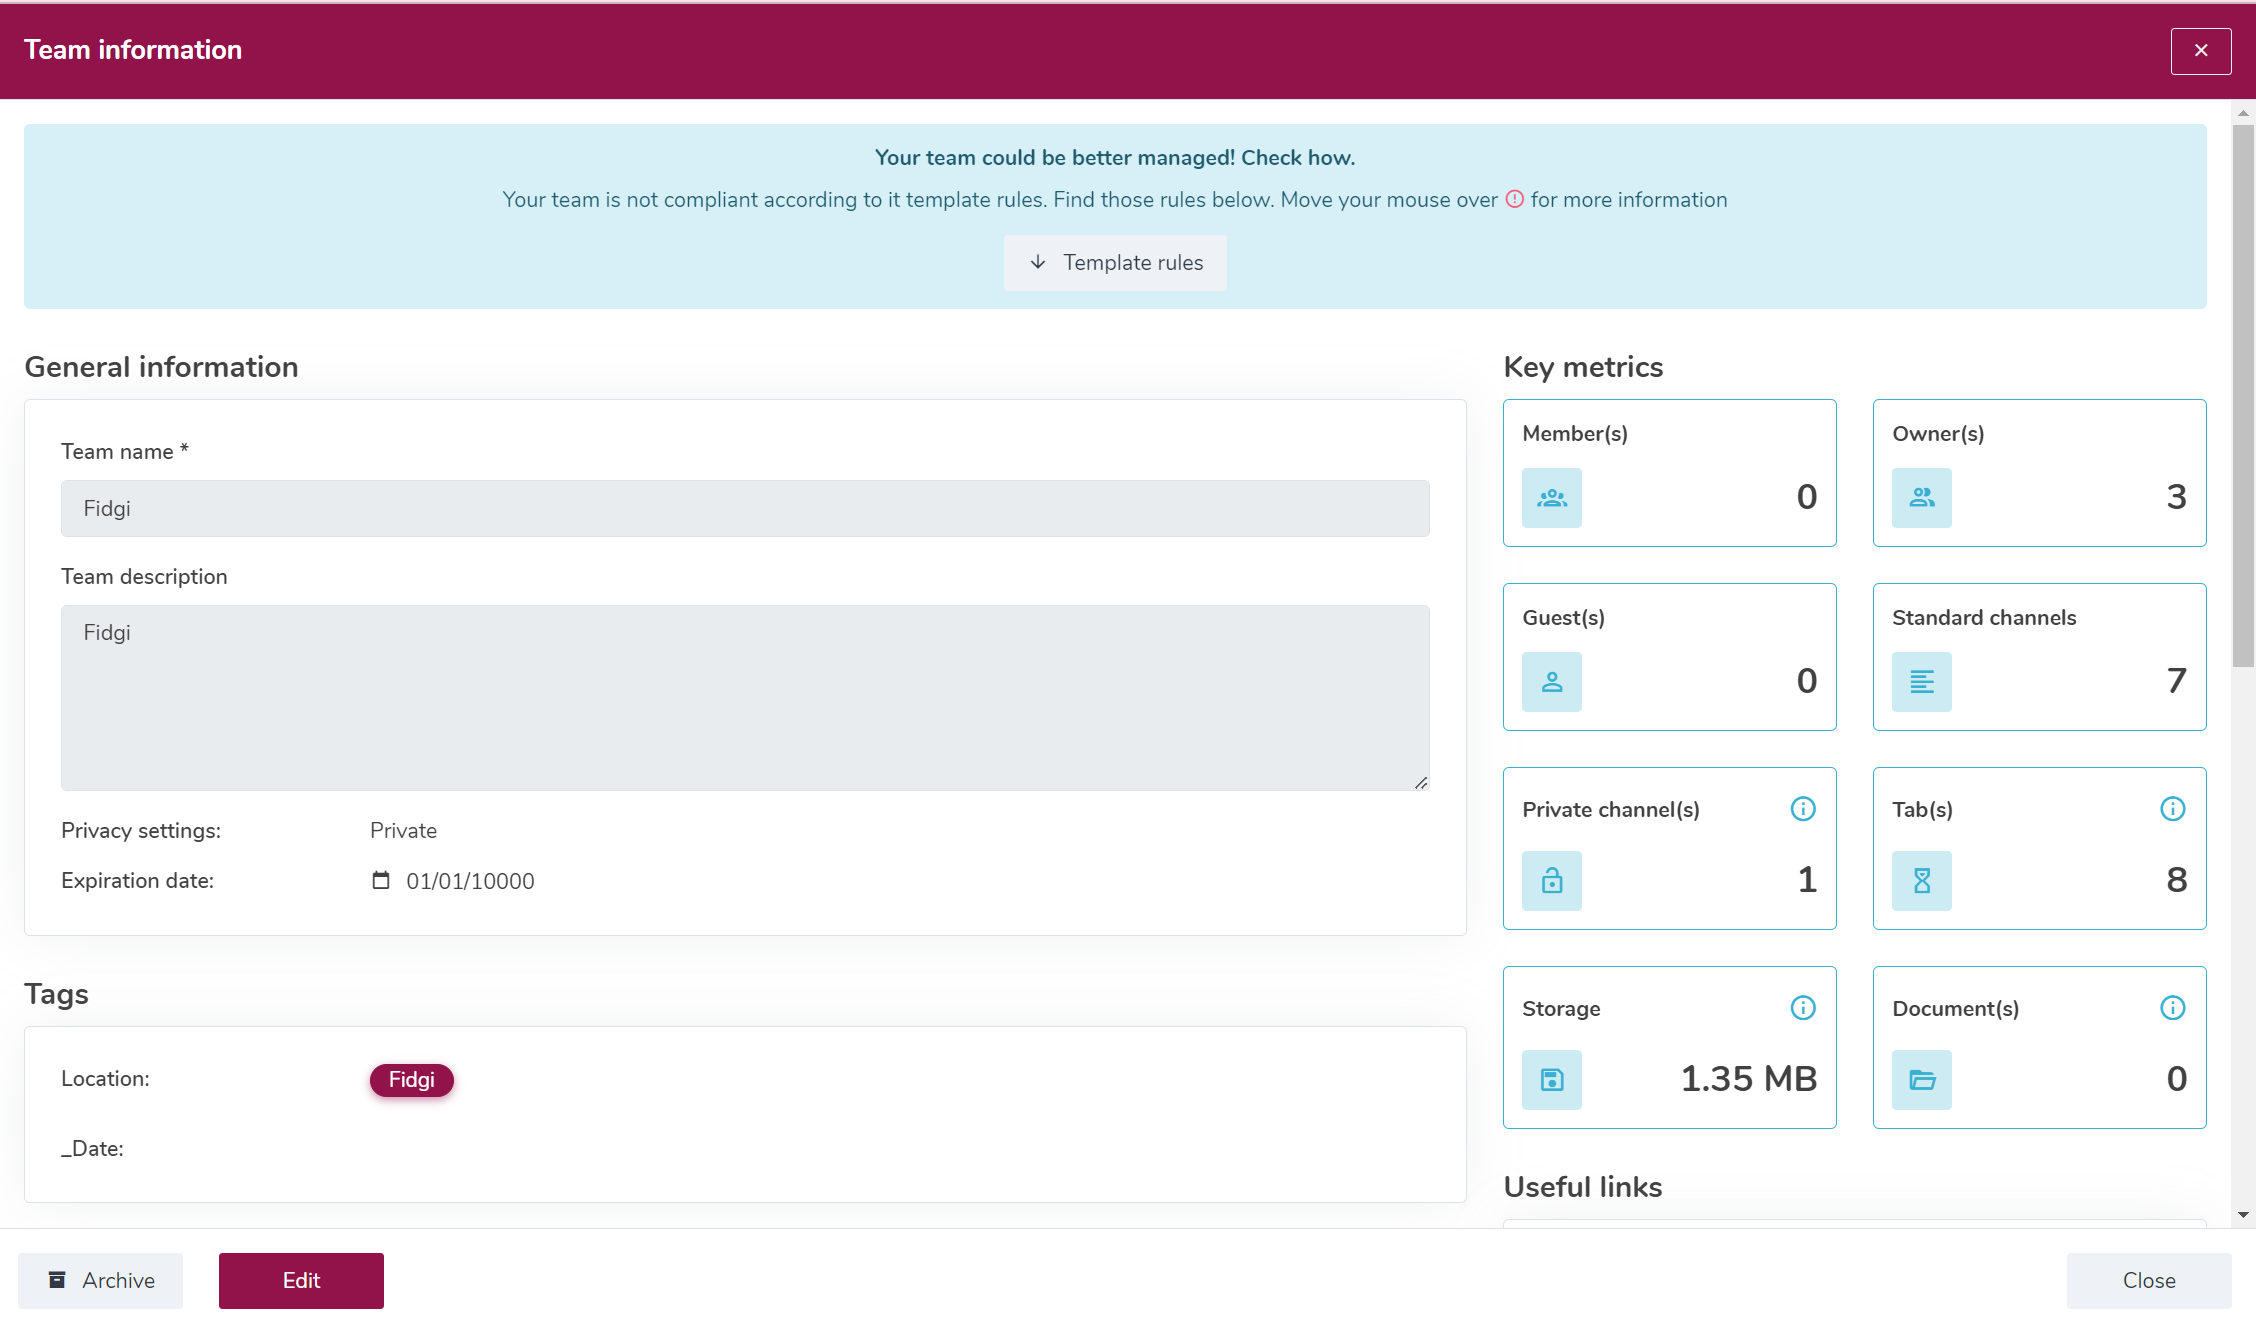Click the Fidgi location tag
Screen dimensions: 2256x1330
[412, 1080]
